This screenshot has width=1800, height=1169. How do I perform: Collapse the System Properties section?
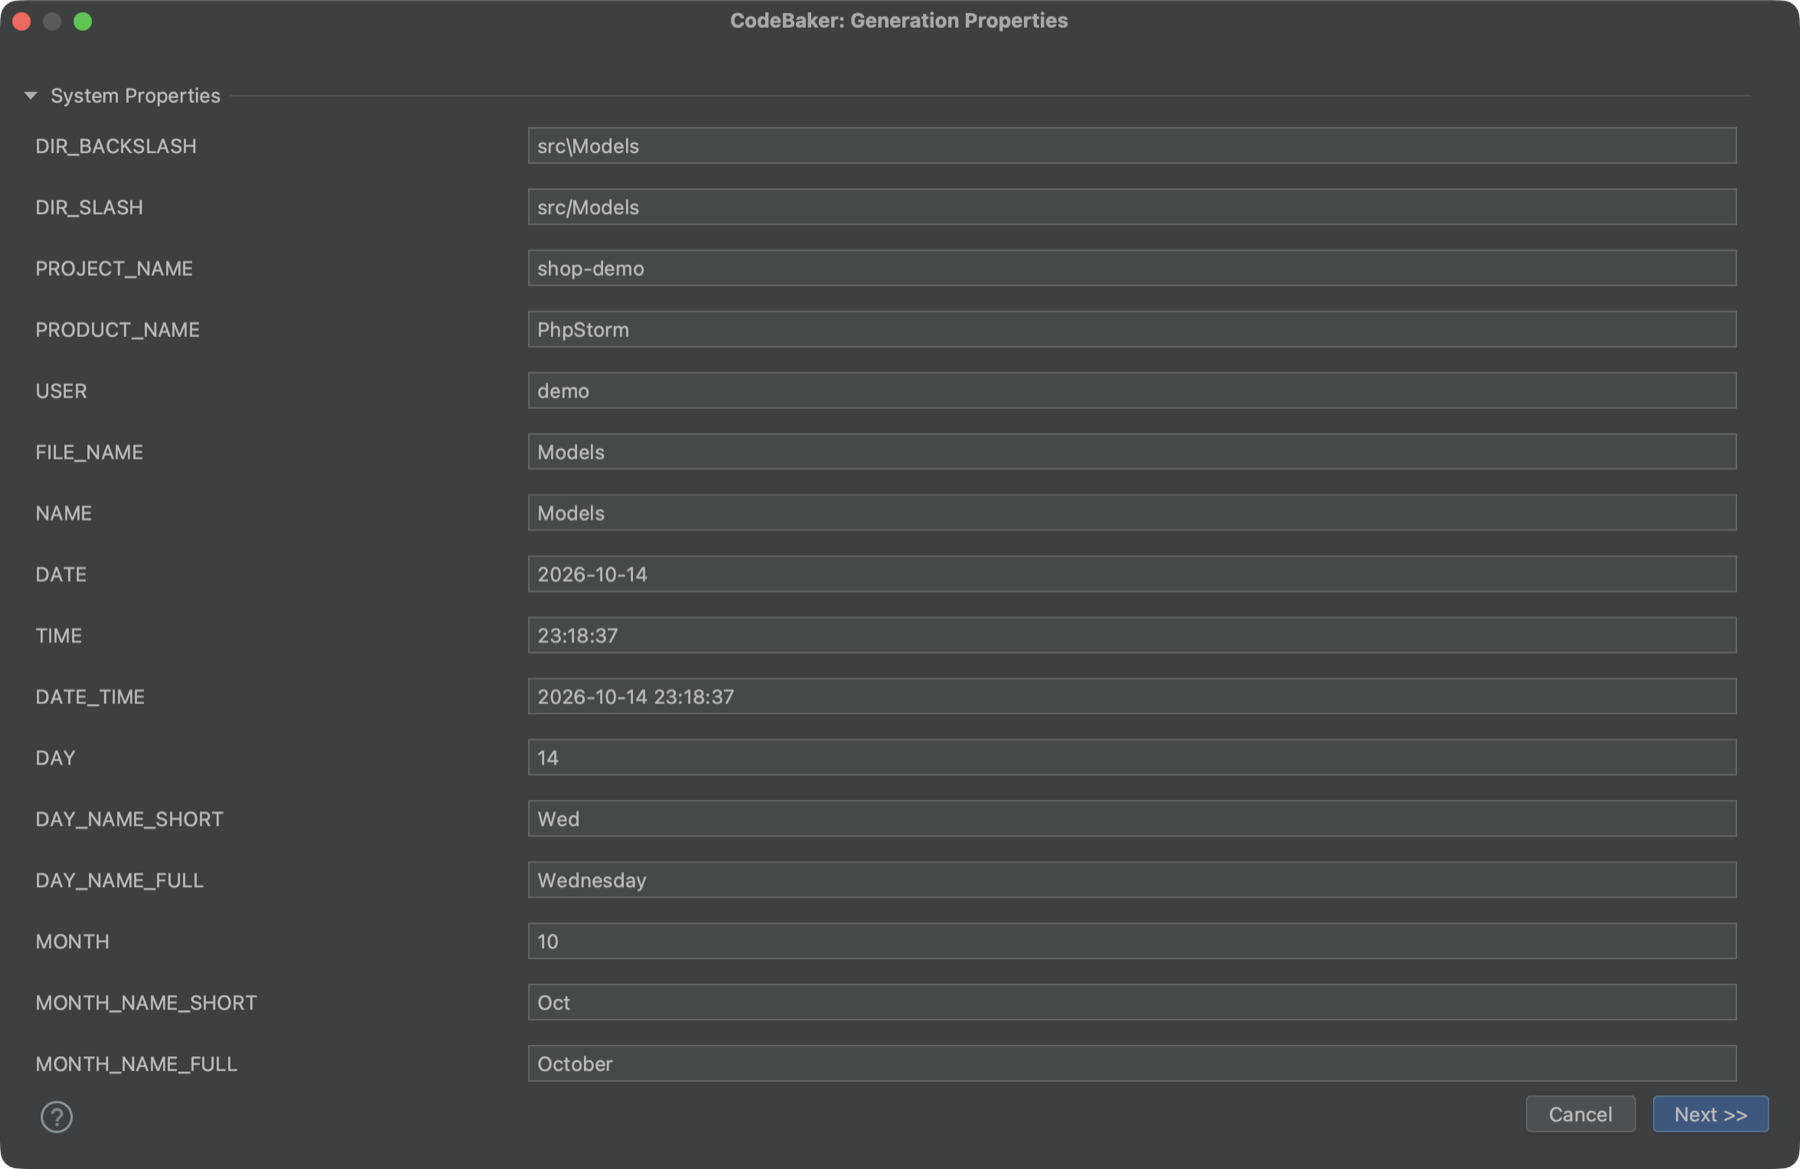pos(31,96)
